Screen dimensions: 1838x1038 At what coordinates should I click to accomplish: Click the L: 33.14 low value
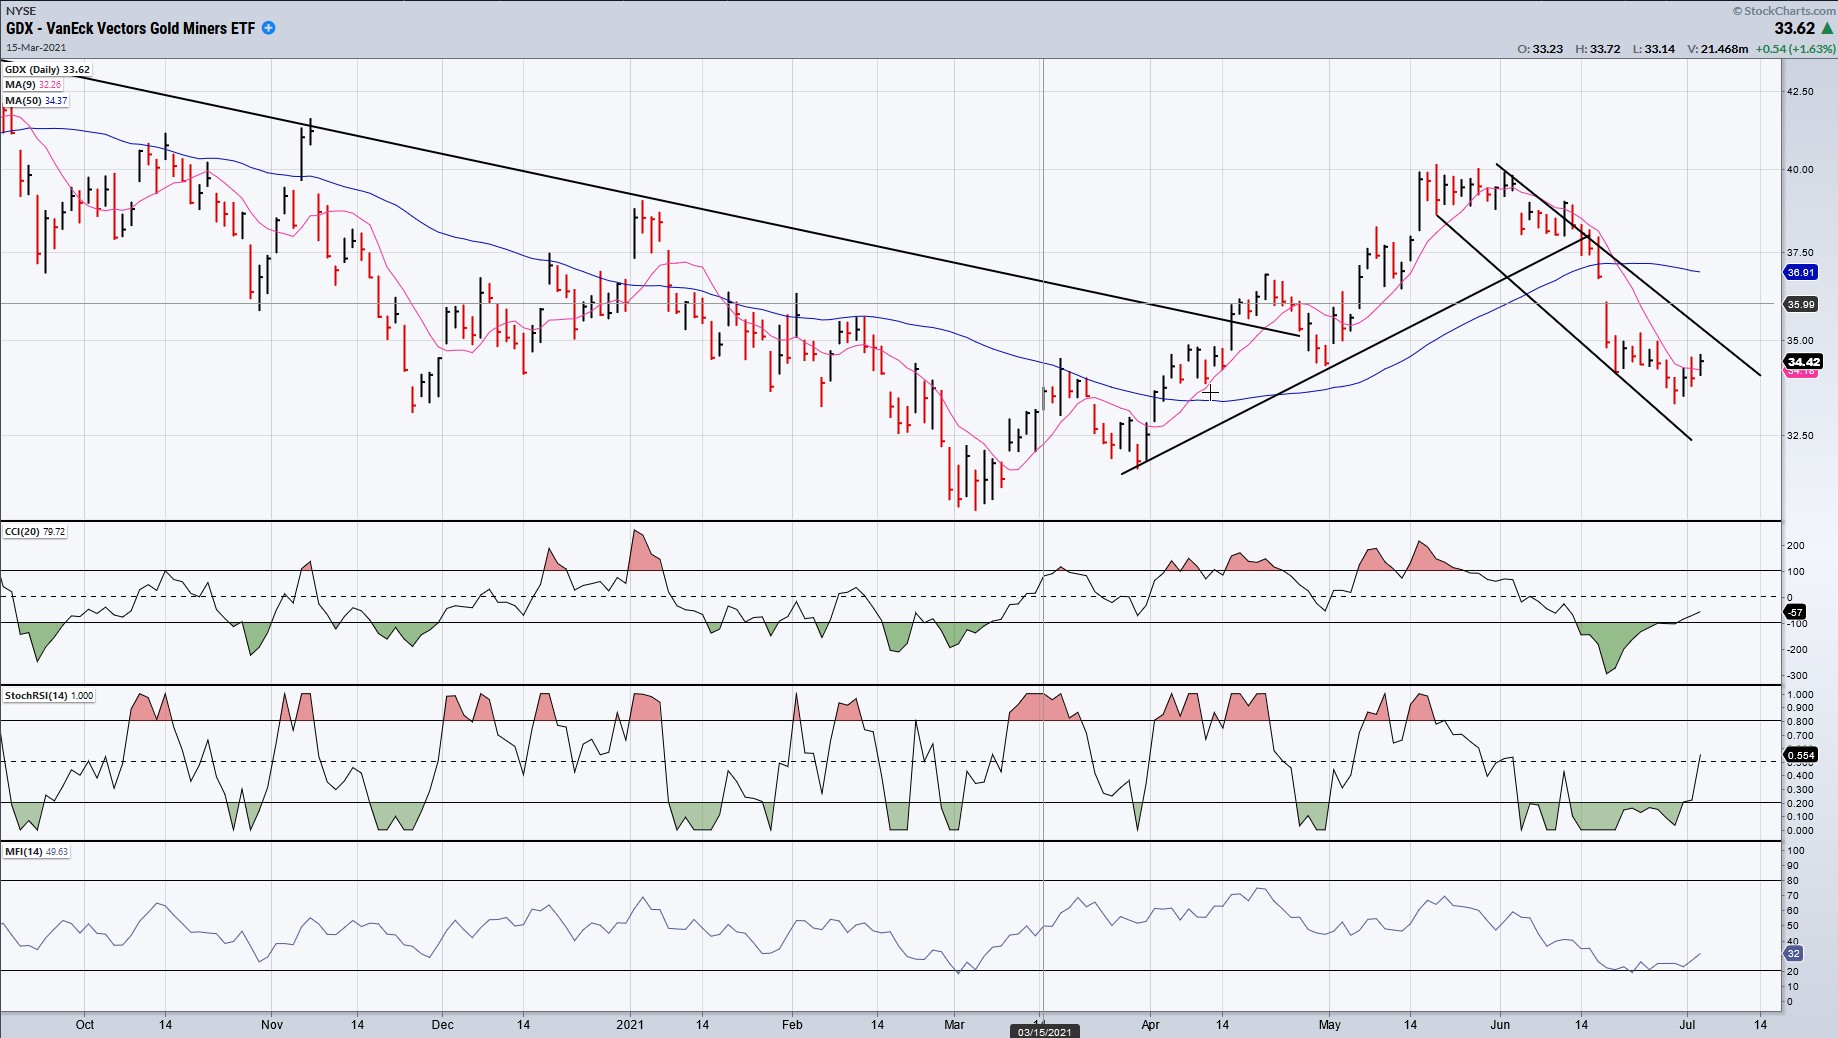pyautogui.click(x=1653, y=49)
